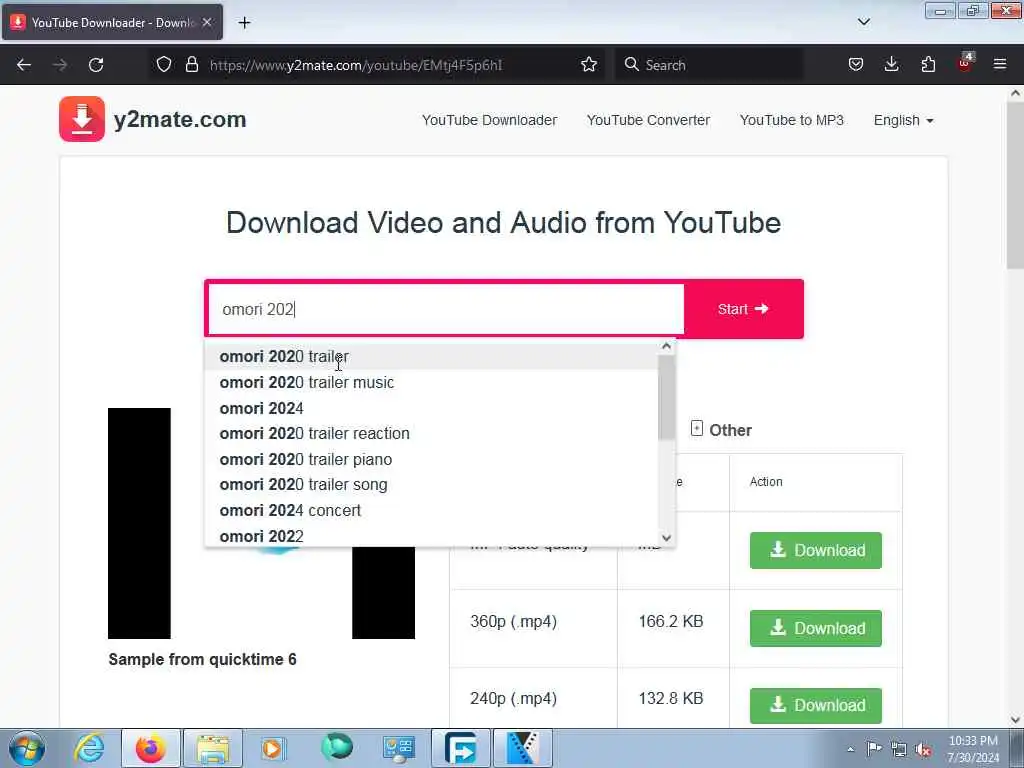Open Windows Explorer folder from taskbar
This screenshot has width=1024, height=768.
[212, 748]
